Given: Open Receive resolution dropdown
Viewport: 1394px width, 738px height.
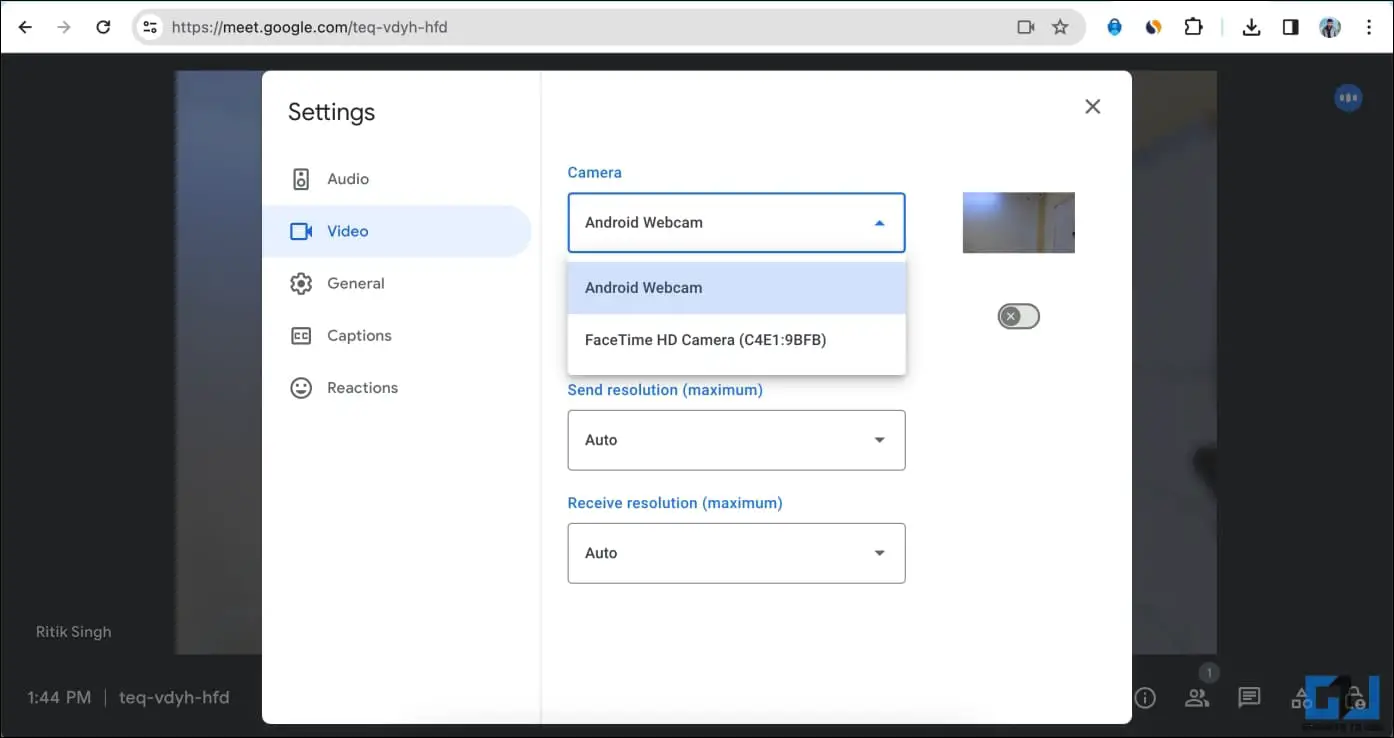Looking at the screenshot, I should 736,553.
